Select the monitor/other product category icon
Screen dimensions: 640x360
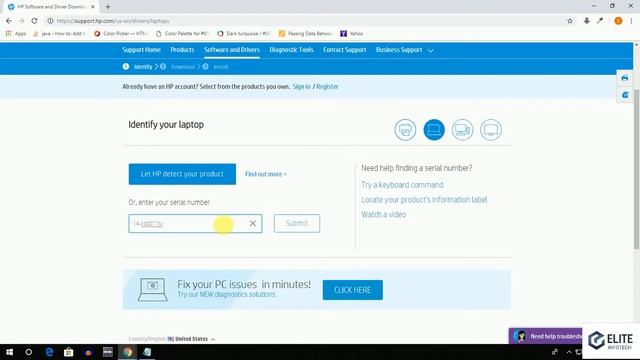(x=491, y=130)
